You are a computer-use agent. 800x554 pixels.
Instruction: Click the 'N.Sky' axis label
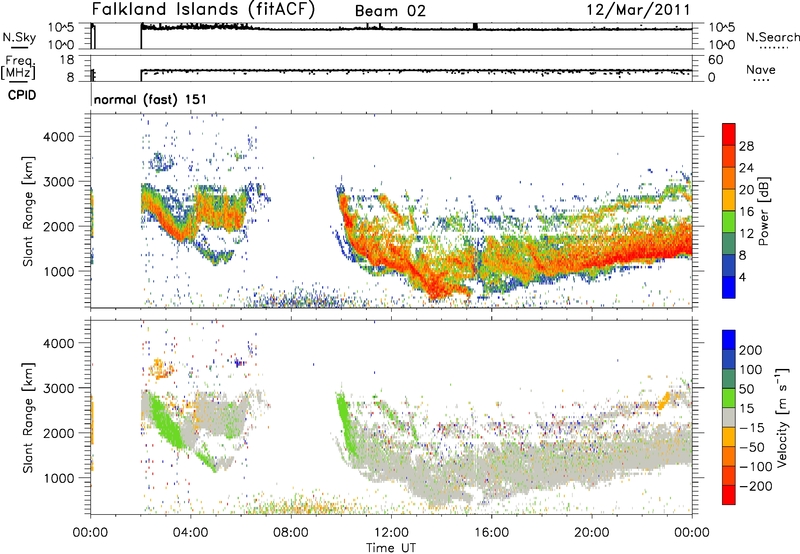pyautogui.click(x=19, y=37)
